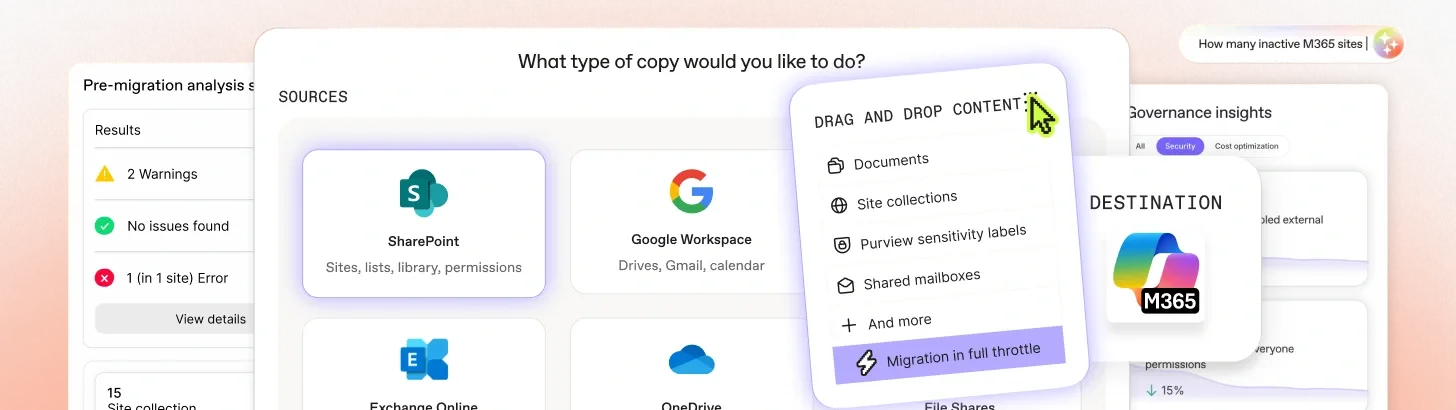
Task: Choose the Google Workspace source card
Action: click(690, 222)
